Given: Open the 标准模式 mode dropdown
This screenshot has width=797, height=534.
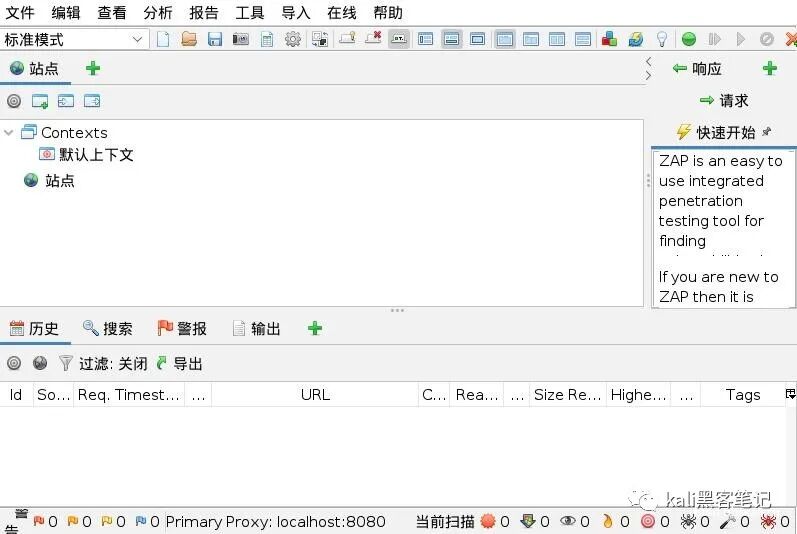Looking at the screenshot, I should pyautogui.click(x=74, y=40).
